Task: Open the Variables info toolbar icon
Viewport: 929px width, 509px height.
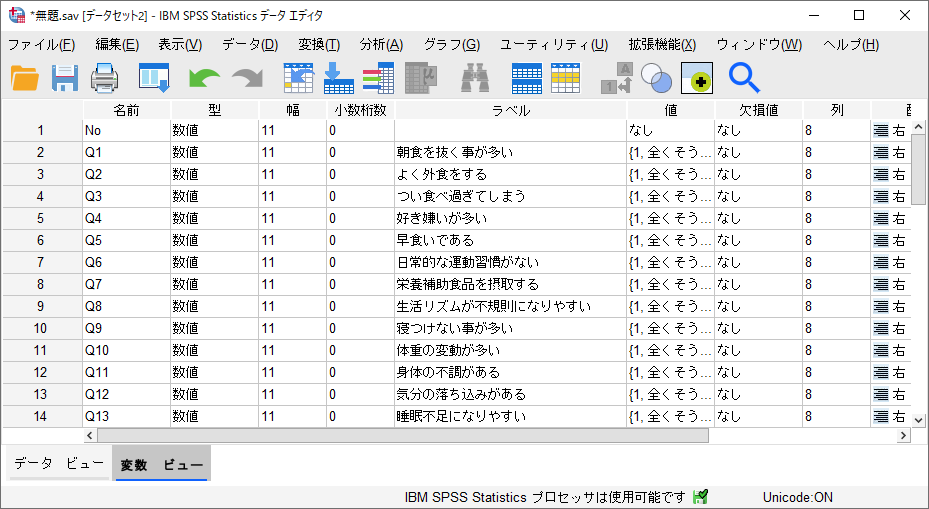Action: point(379,78)
